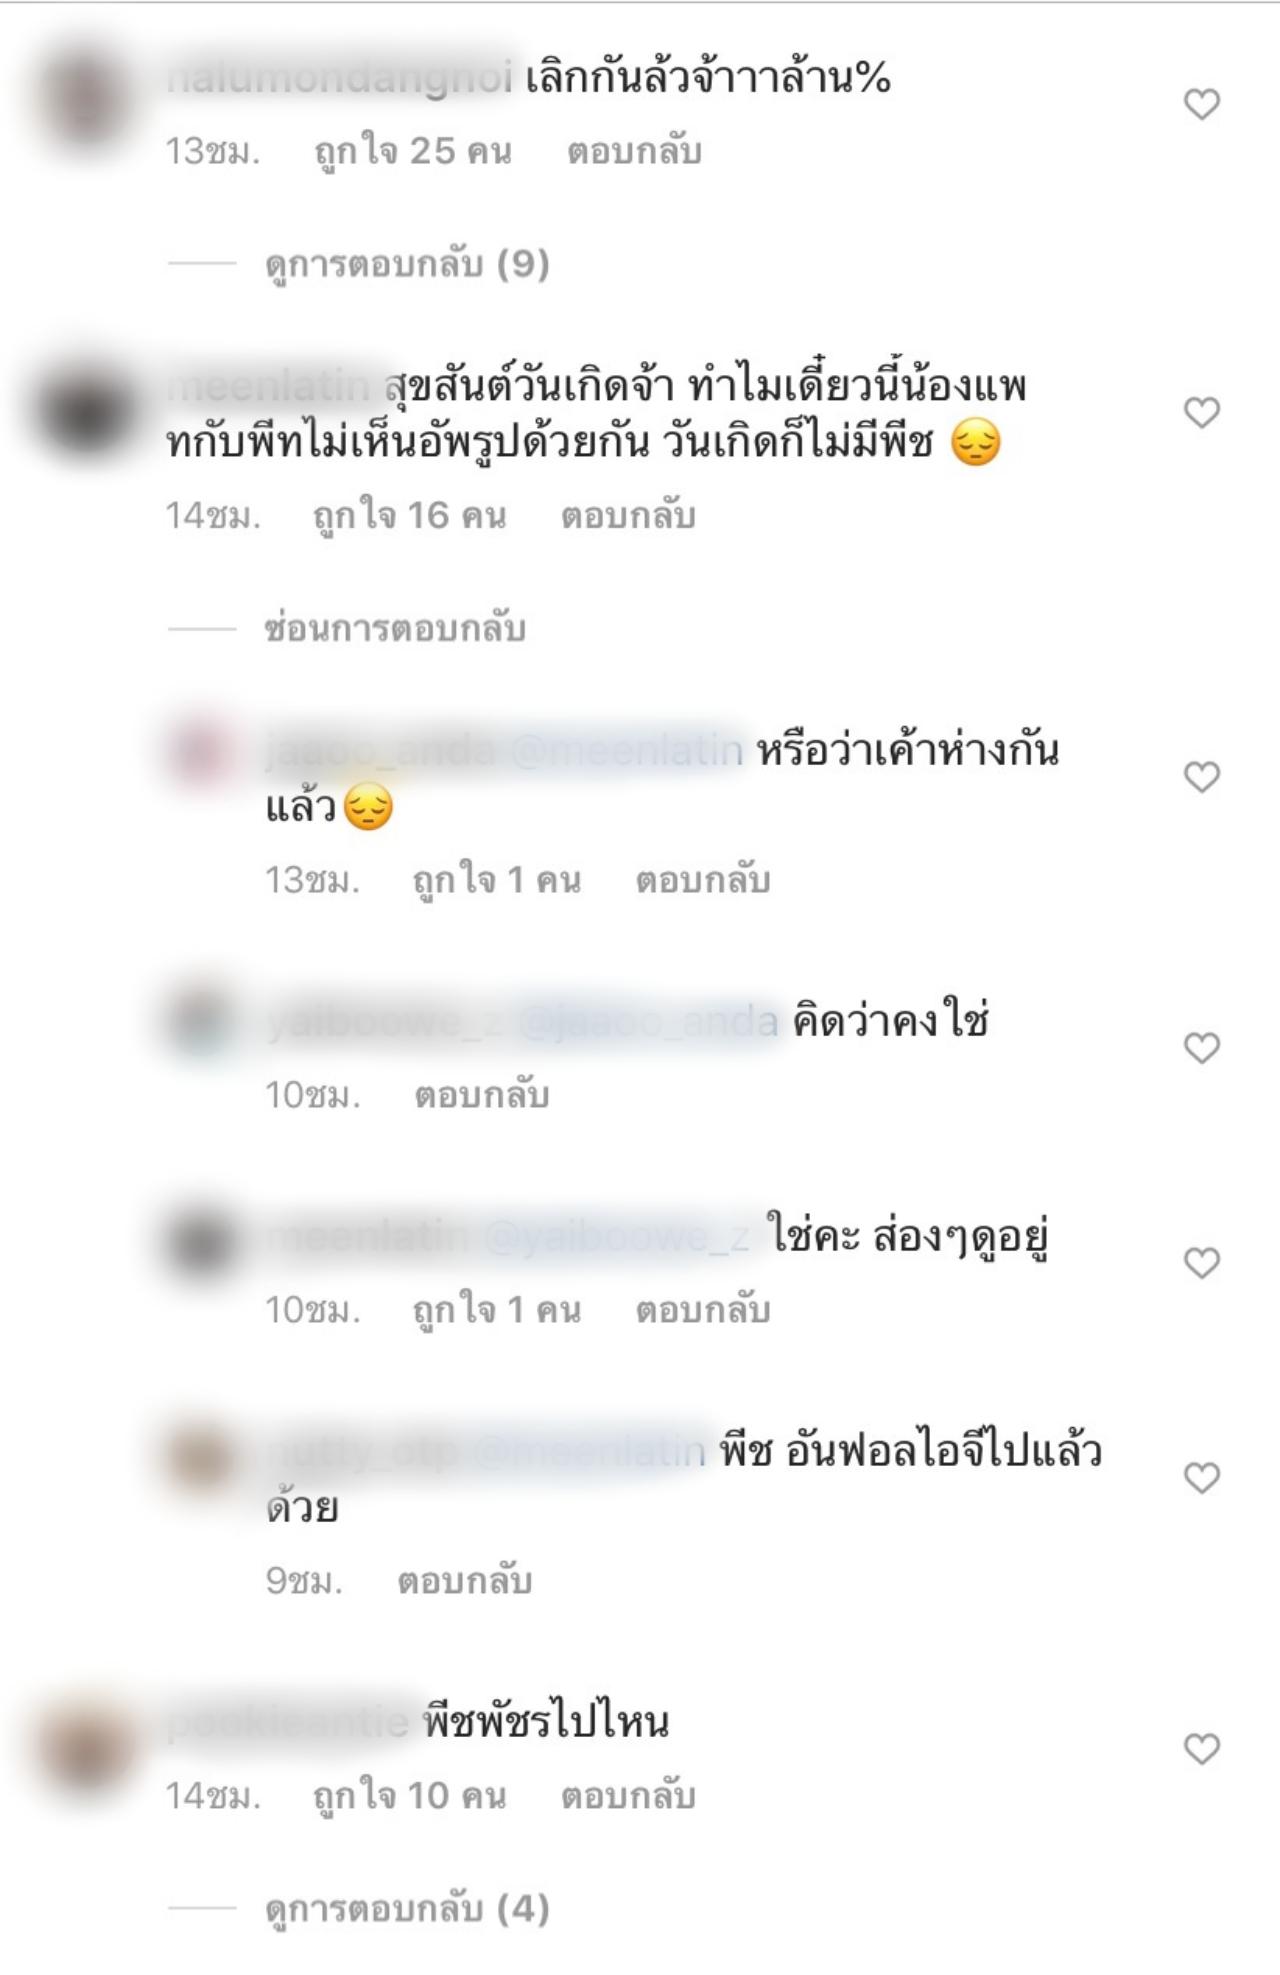The height and width of the screenshot is (1975, 1280).
Task: Expand 'ดูการตอบกลับ (4)' replies
Action: [407, 1909]
